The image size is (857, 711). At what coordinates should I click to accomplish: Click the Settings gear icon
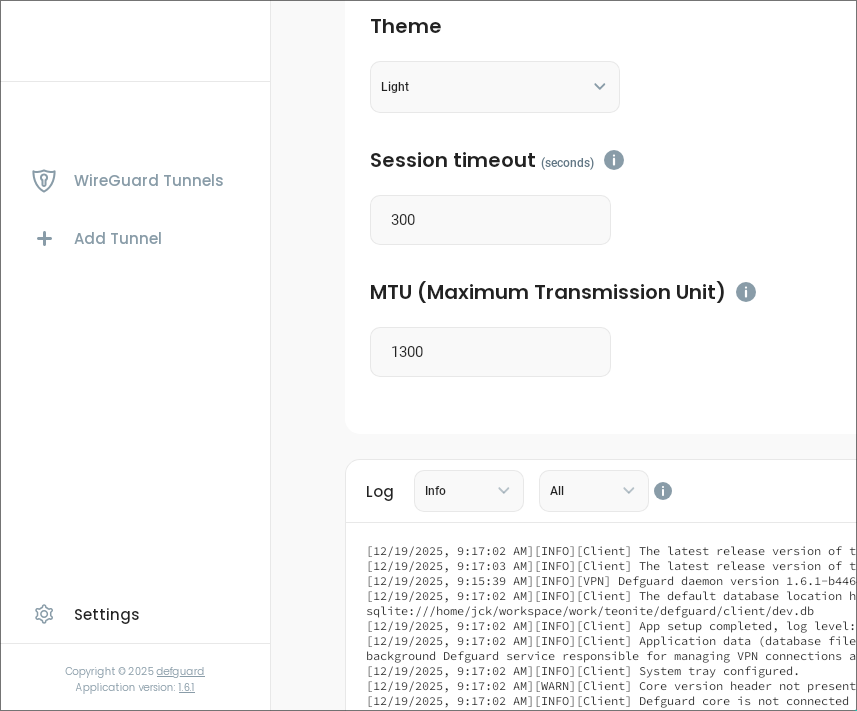44,615
